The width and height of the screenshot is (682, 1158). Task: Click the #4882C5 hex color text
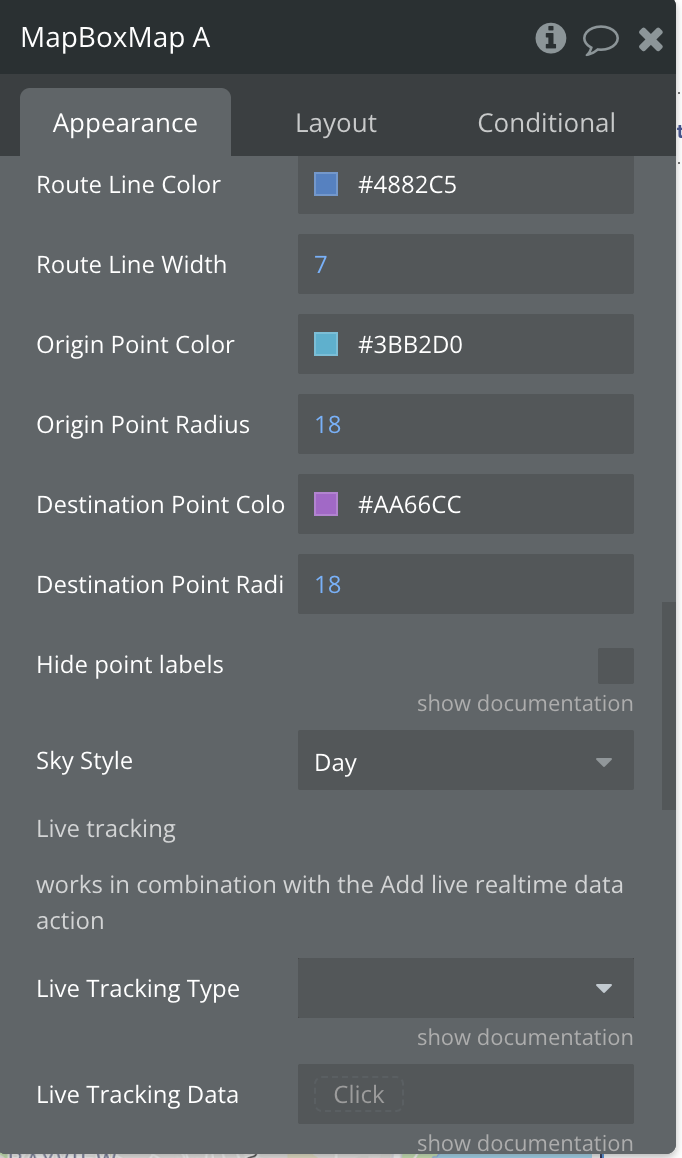pyautogui.click(x=407, y=185)
